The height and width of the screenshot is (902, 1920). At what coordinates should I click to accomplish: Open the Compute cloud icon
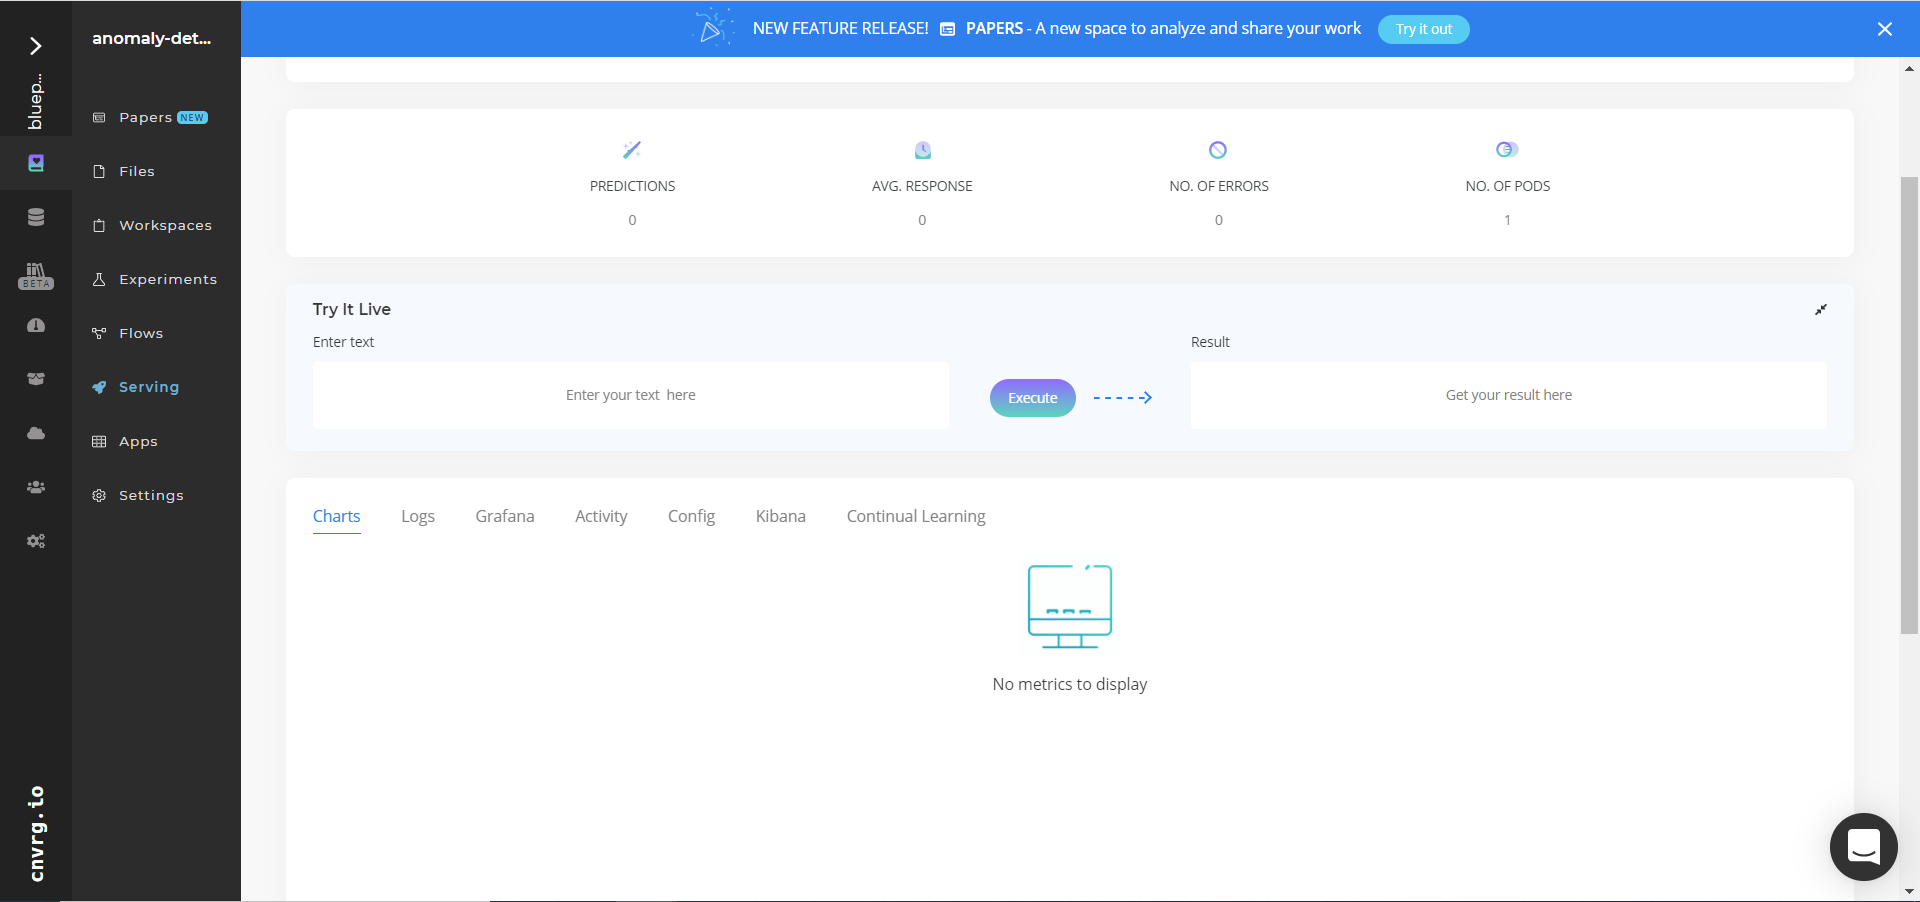coord(36,433)
